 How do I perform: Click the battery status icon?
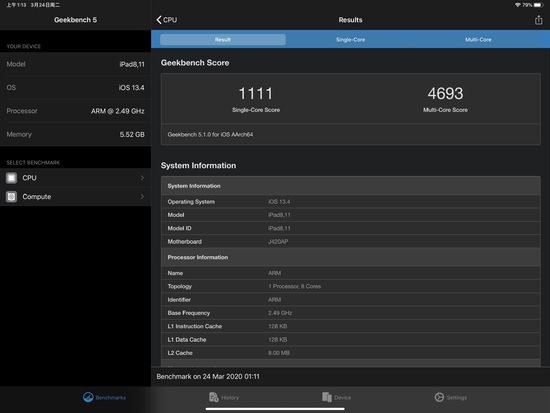pyautogui.click(x=538, y=5)
